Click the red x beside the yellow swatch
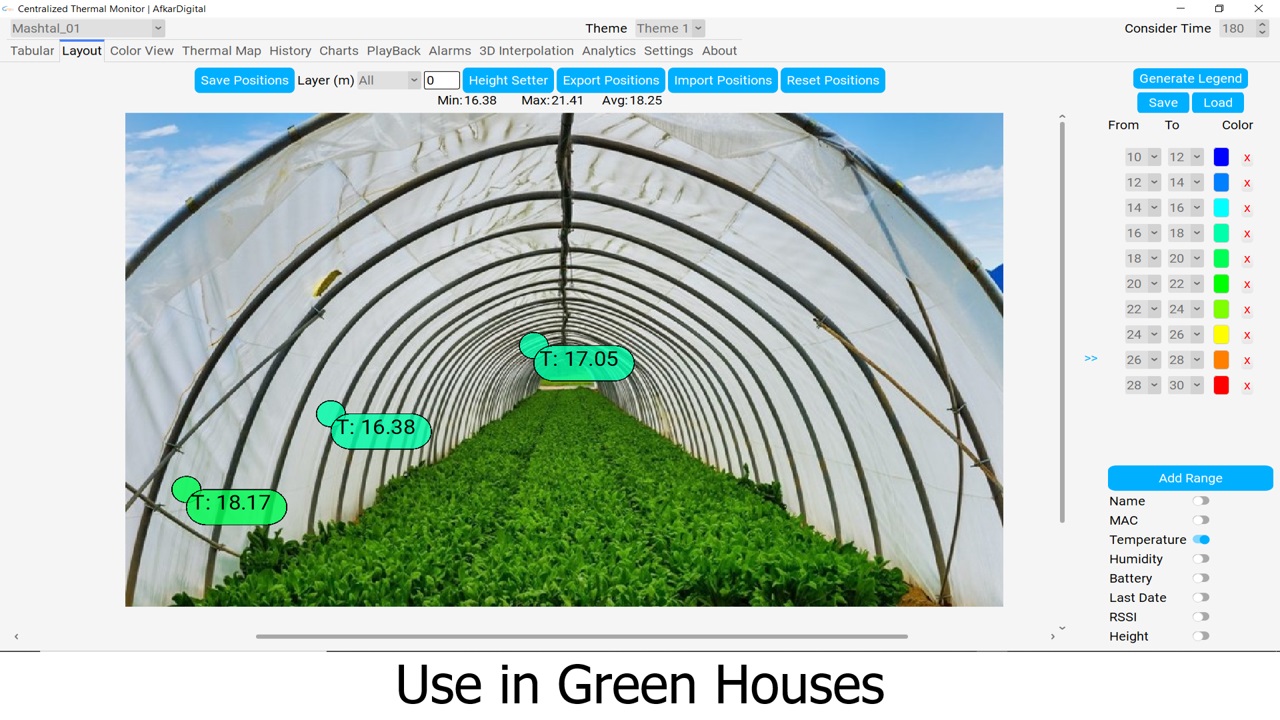The width and height of the screenshot is (1280, 720). click(x=1247, y=335)
